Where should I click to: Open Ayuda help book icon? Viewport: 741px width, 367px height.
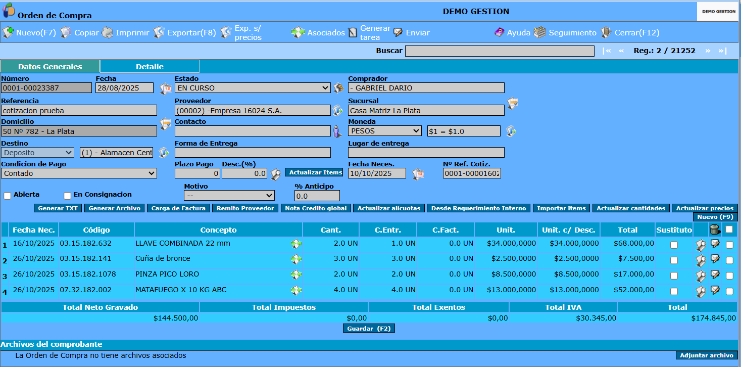tap(500, 33)
